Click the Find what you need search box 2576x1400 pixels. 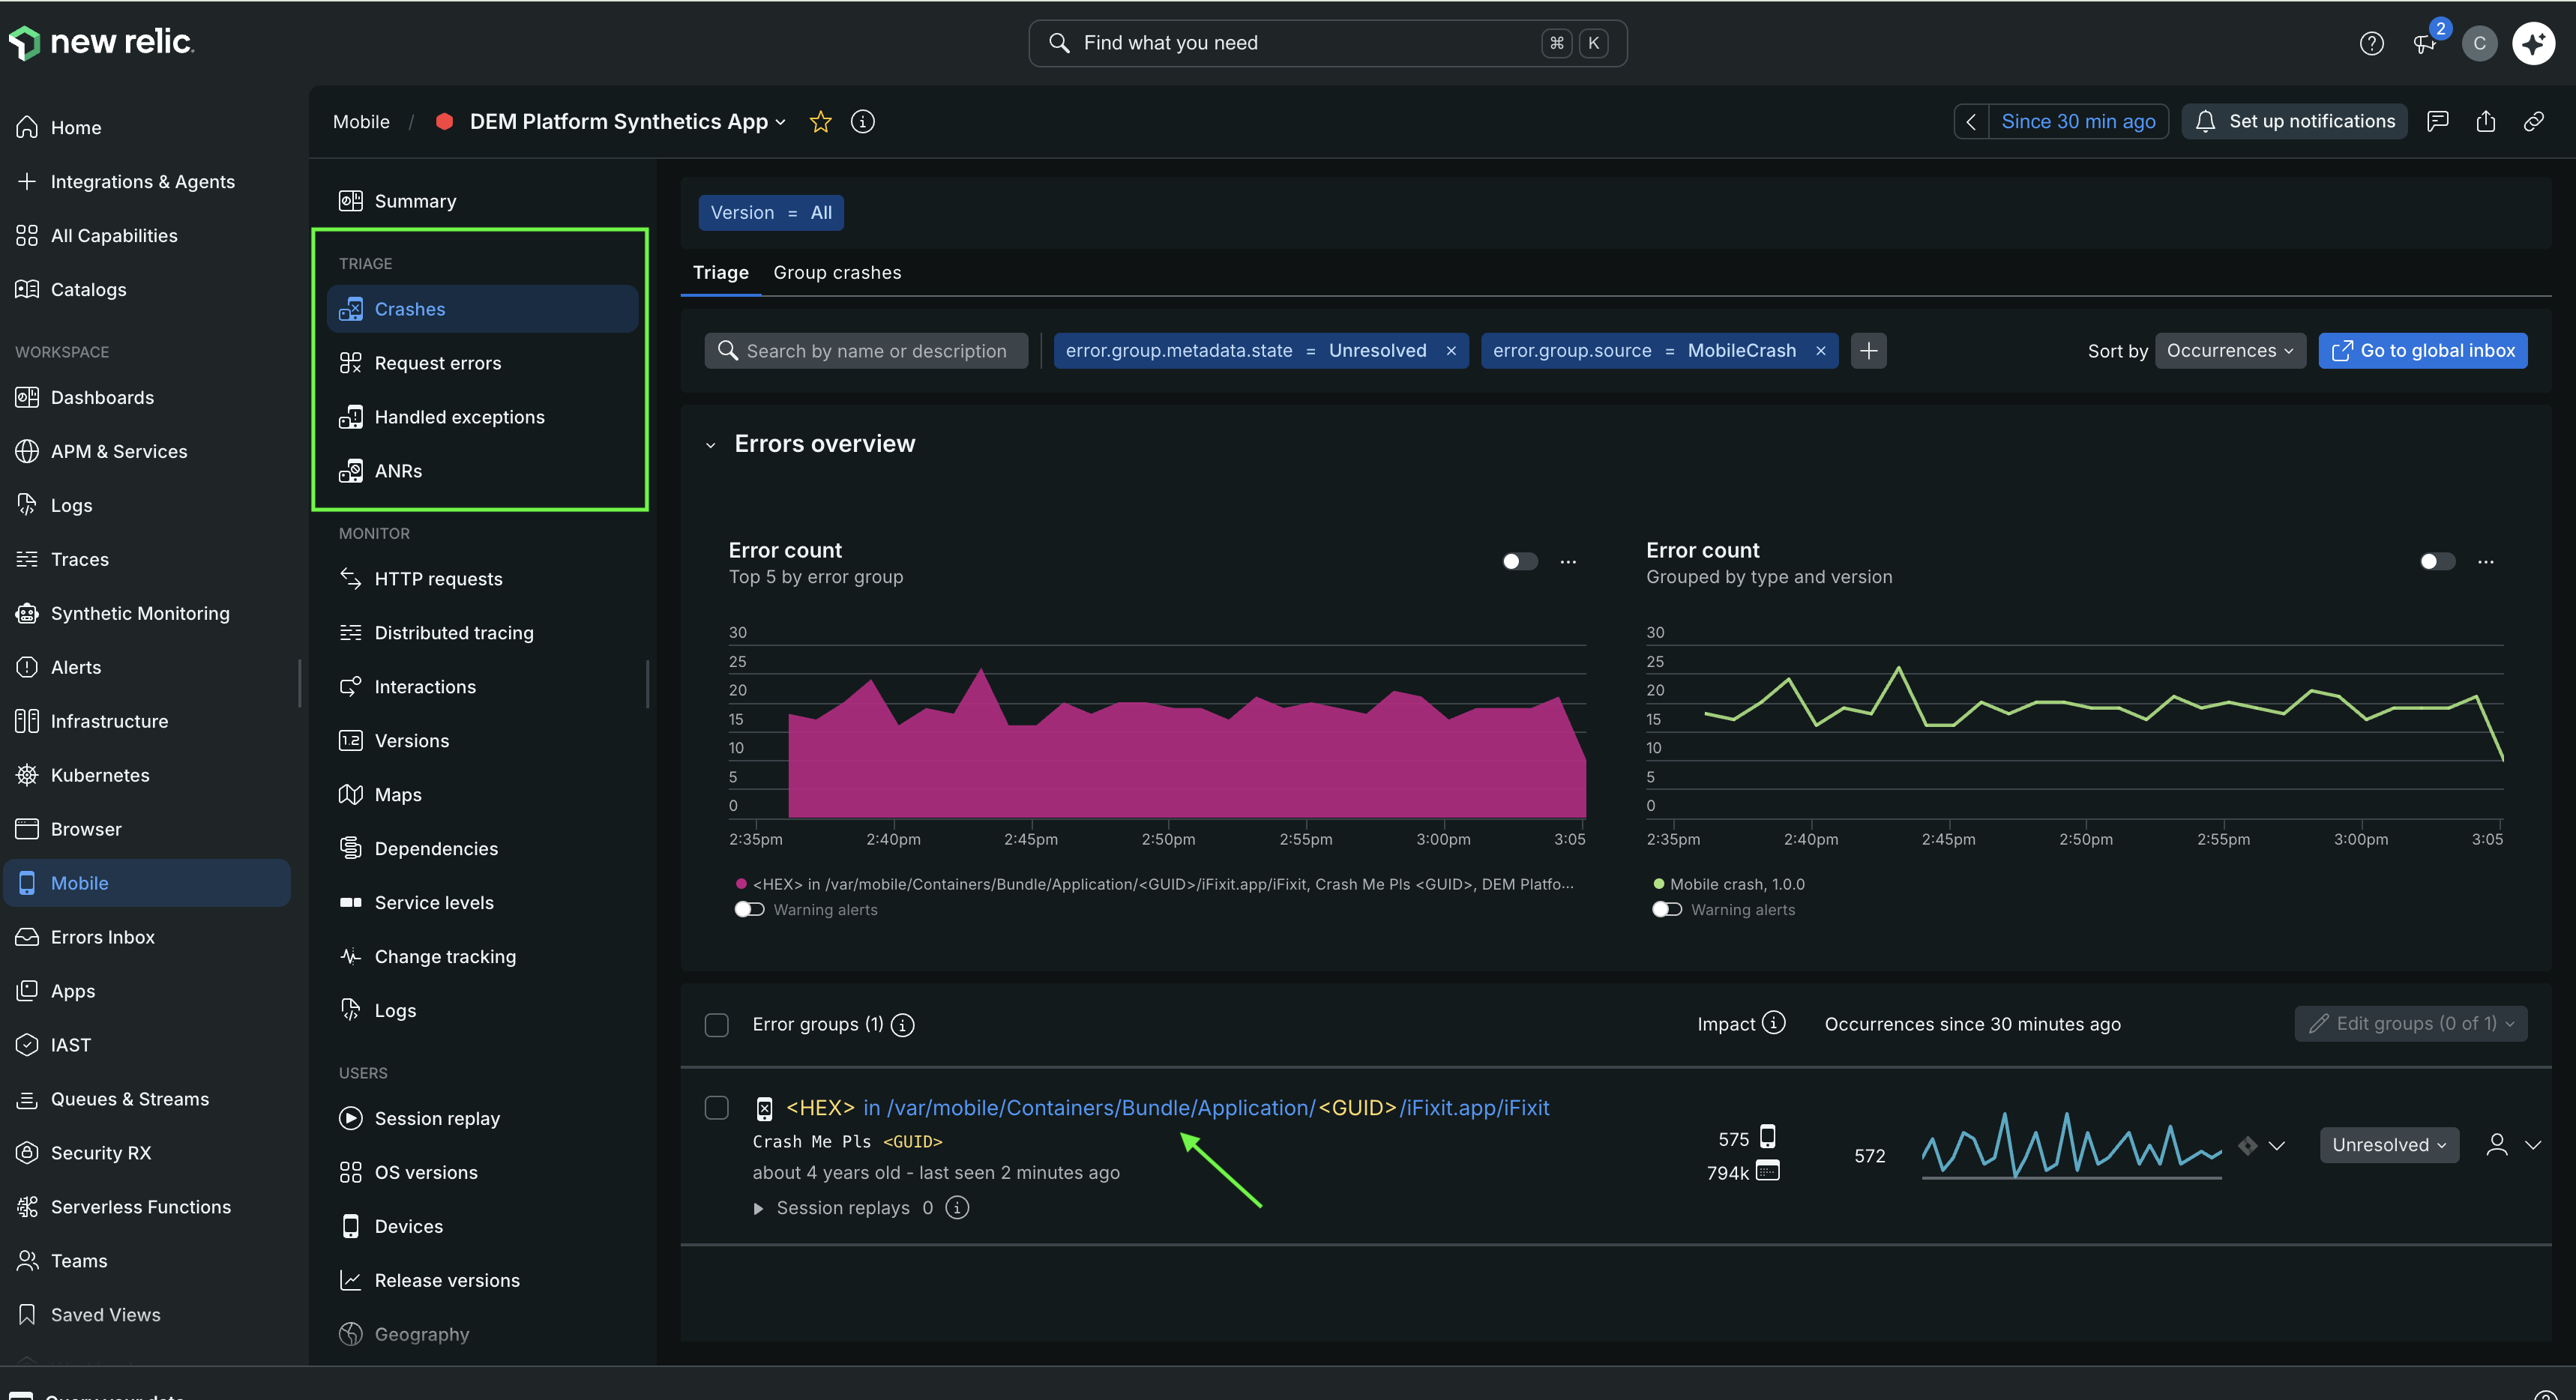click(x=1327, y=43)
